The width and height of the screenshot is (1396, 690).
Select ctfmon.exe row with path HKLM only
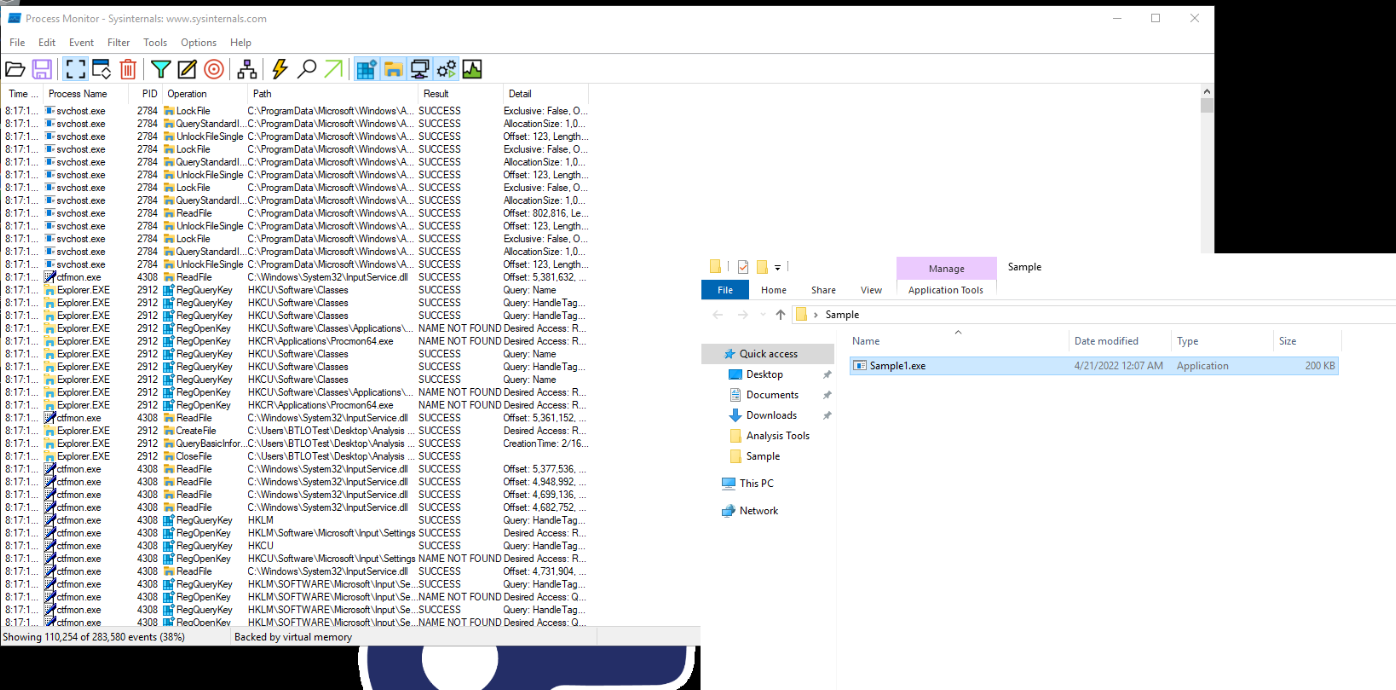pos(296,520)
